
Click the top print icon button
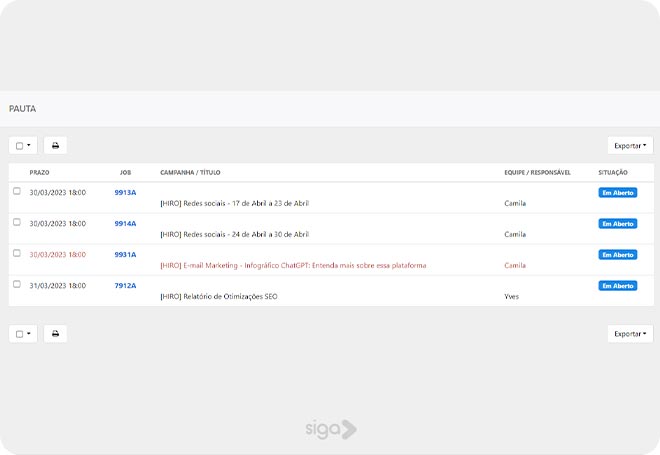point(55,145)
